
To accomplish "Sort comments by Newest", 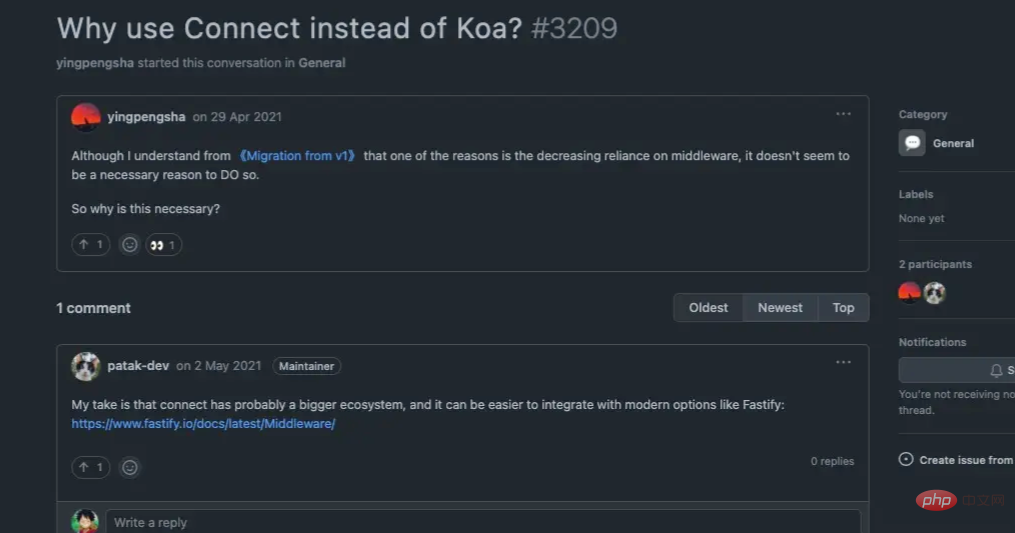I will pyautogui.click(x=780, y=308).
